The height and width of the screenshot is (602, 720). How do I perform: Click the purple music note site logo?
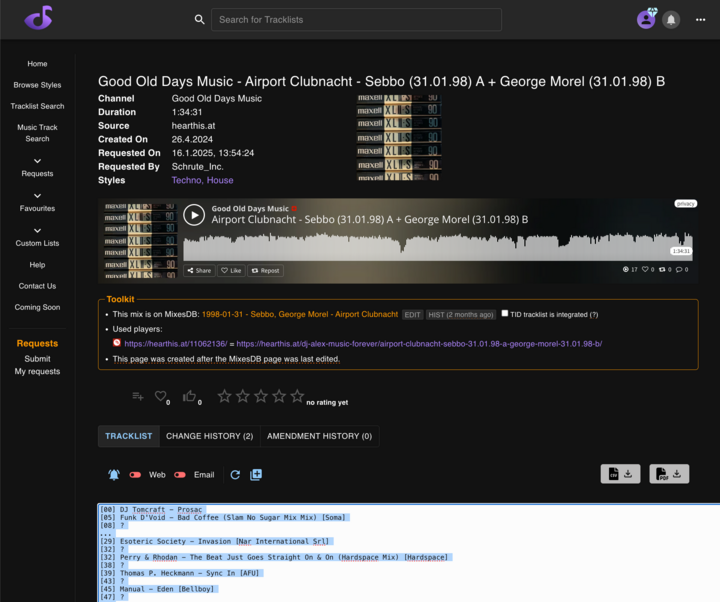39,18
